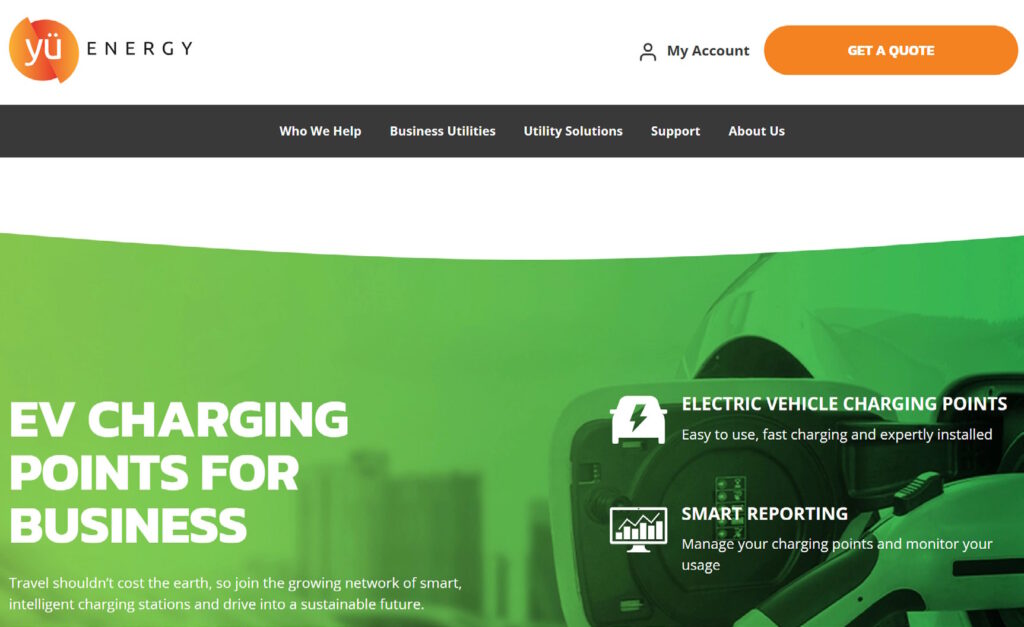Open the Business Utilities menu

coord(442,131)
